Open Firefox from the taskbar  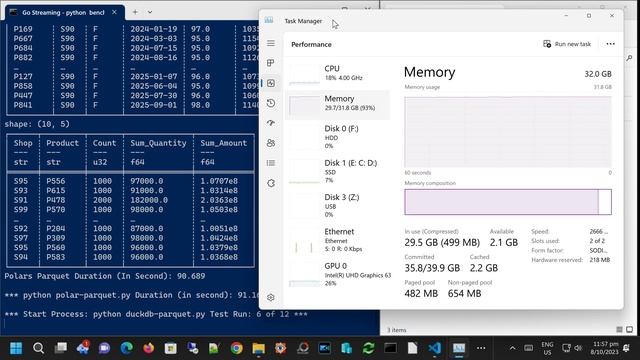coord(149,348)
